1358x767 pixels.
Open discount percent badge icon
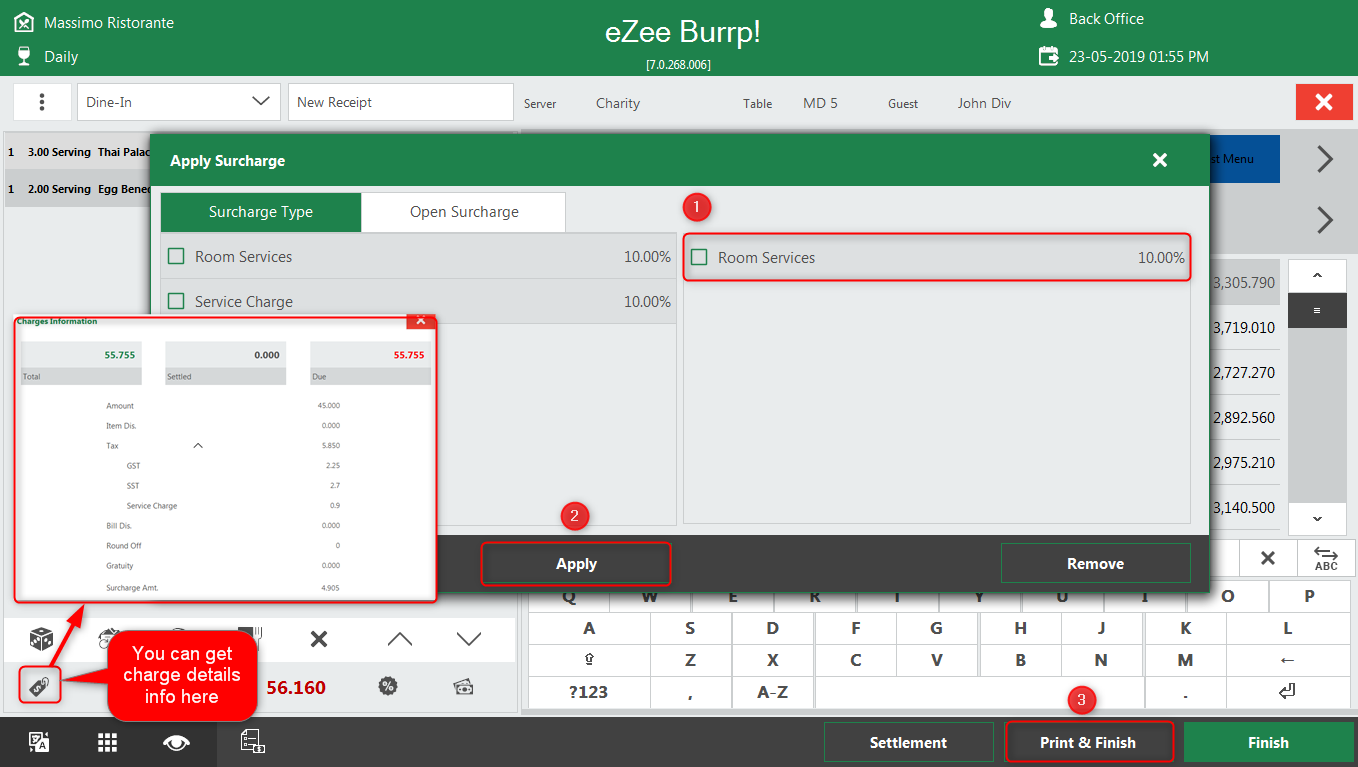388,686
